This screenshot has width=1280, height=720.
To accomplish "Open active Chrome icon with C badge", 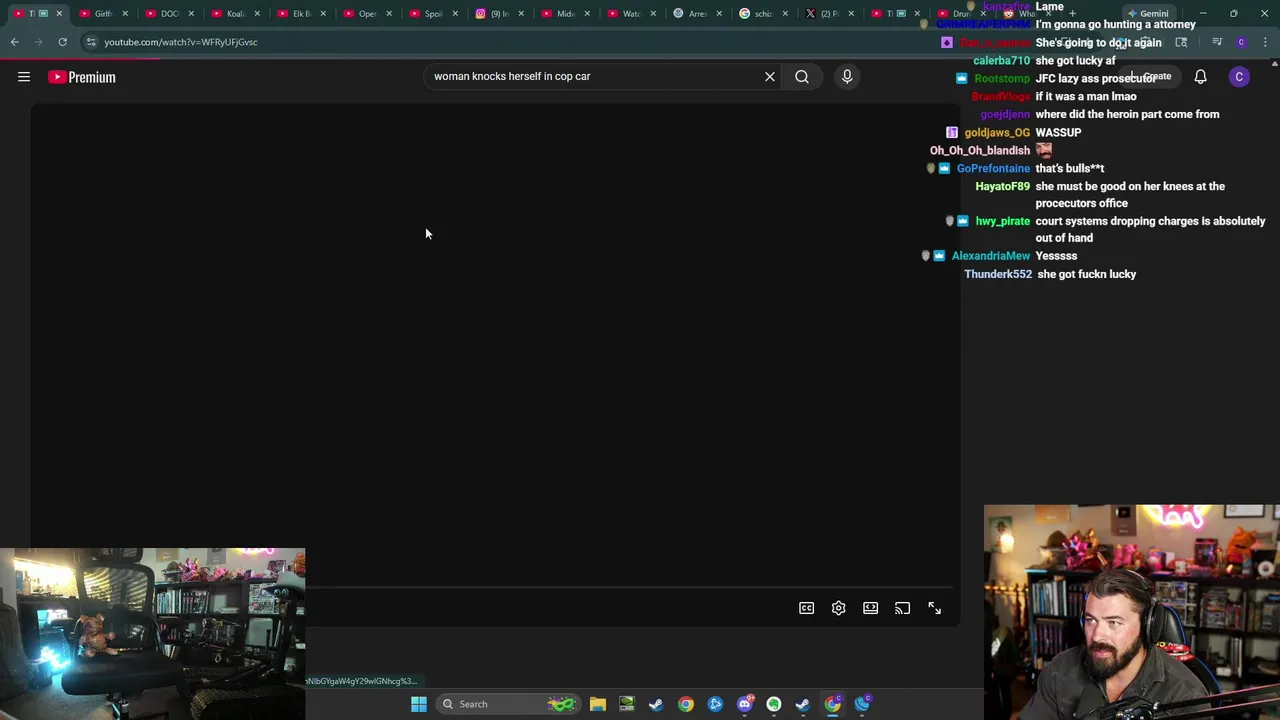I will [833, 704].
